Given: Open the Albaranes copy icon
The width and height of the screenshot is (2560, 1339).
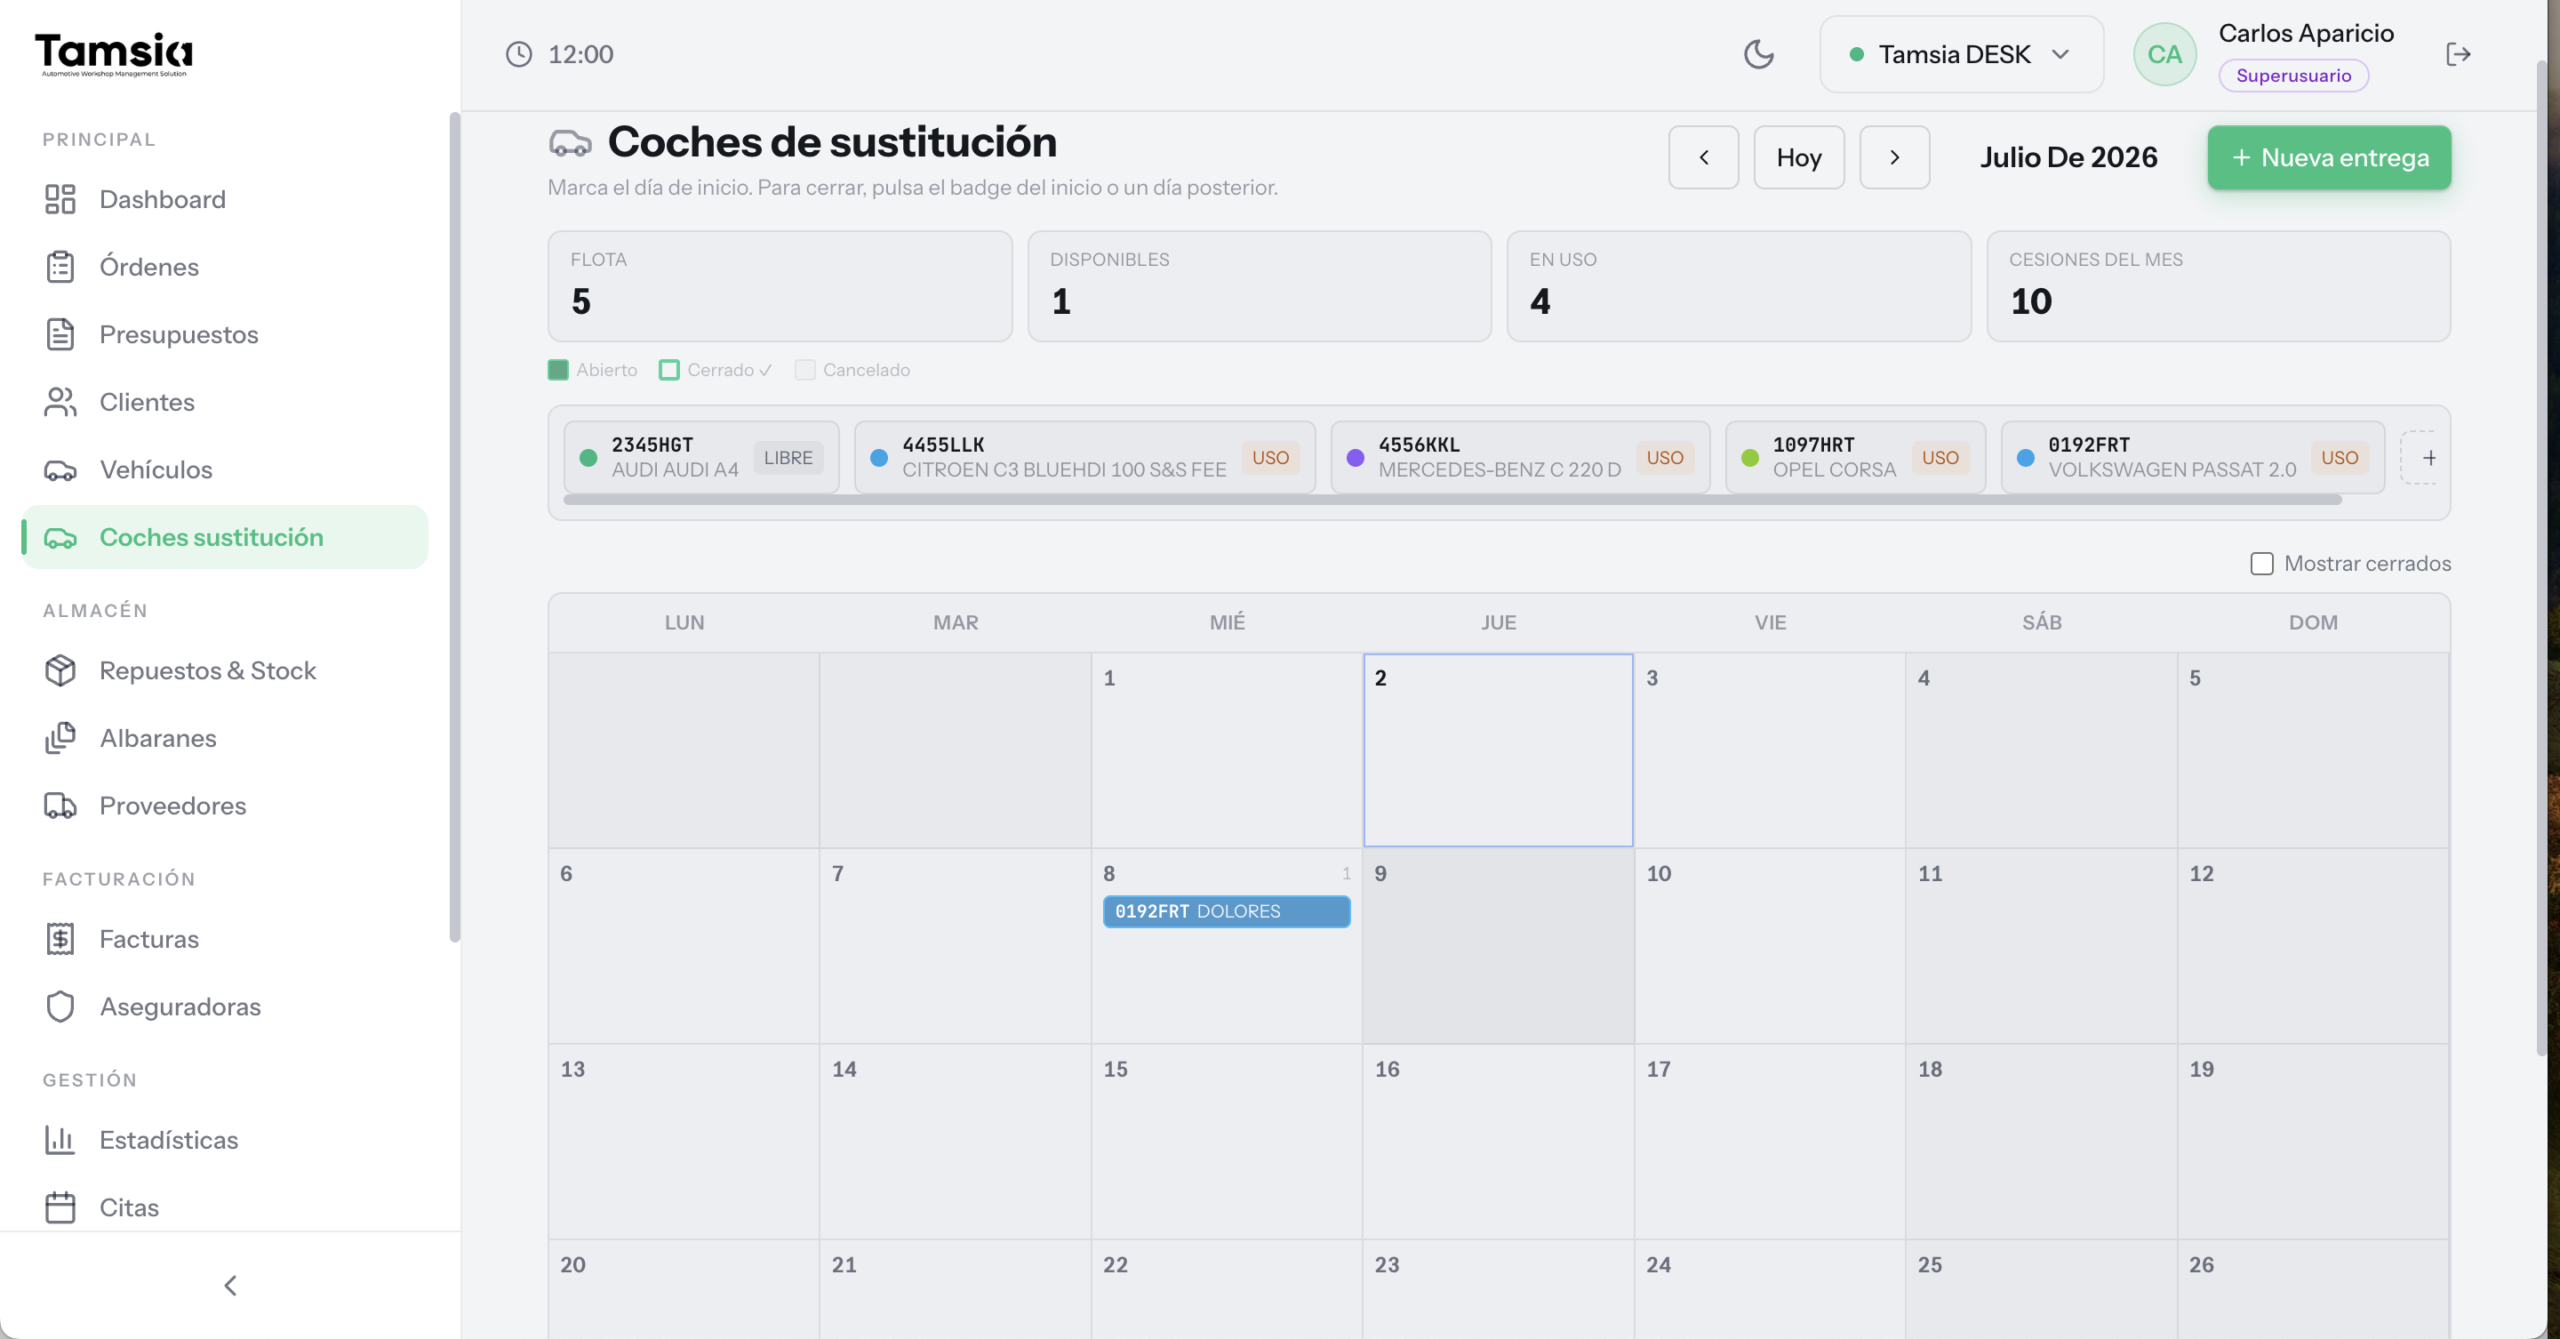Looking at the screenshot, I should 60,738.
